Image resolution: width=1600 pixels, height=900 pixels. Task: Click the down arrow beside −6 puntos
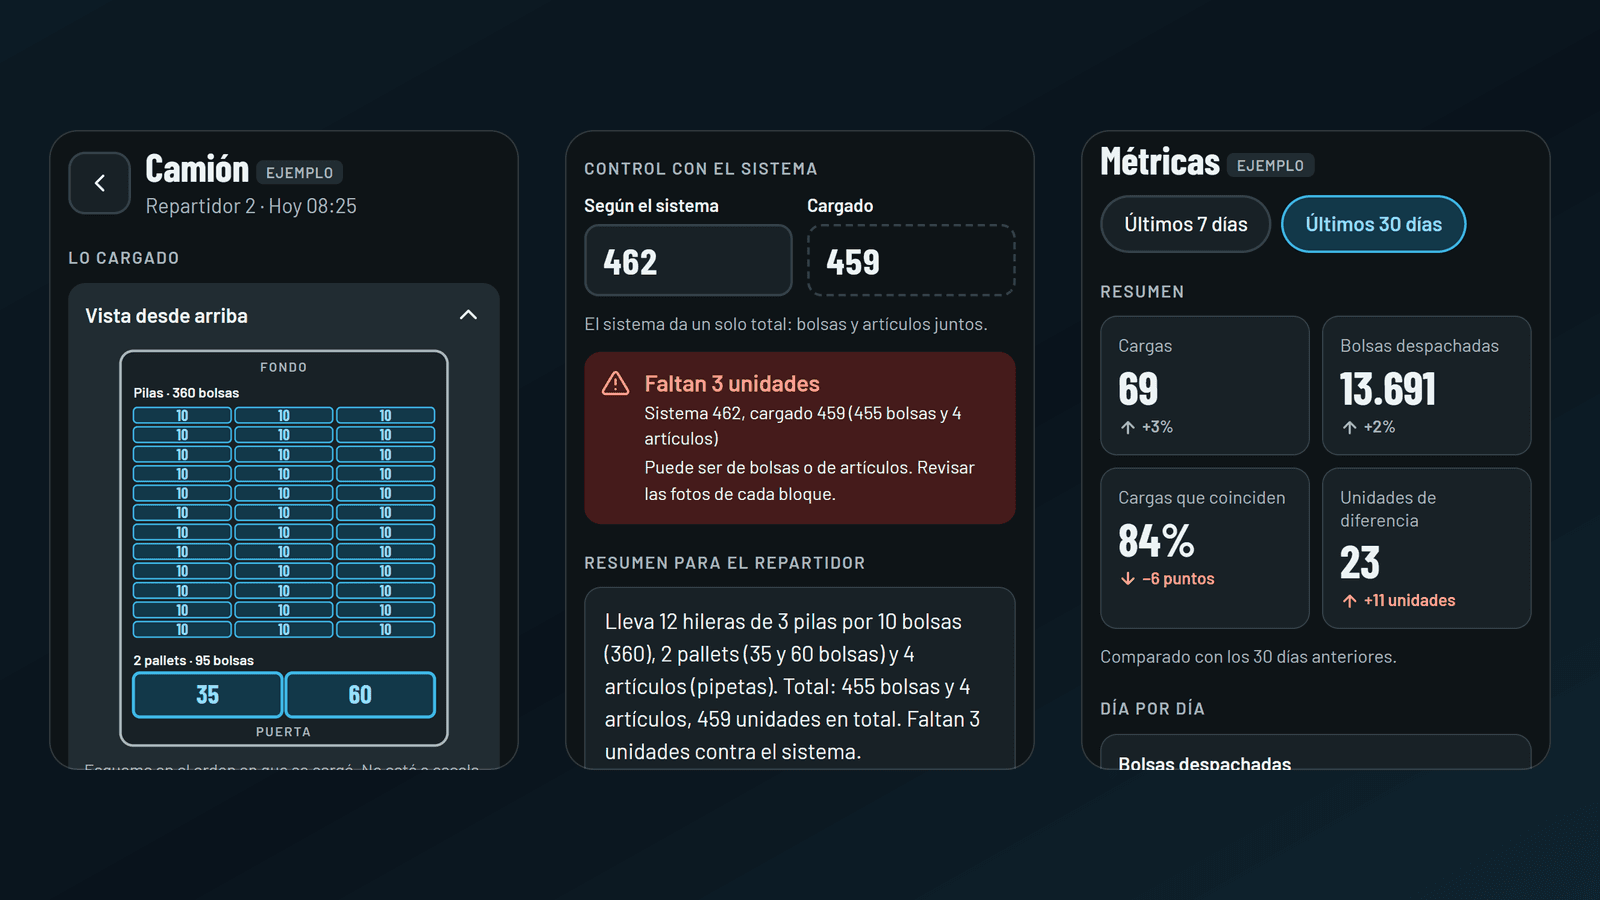click(1128, 579)
